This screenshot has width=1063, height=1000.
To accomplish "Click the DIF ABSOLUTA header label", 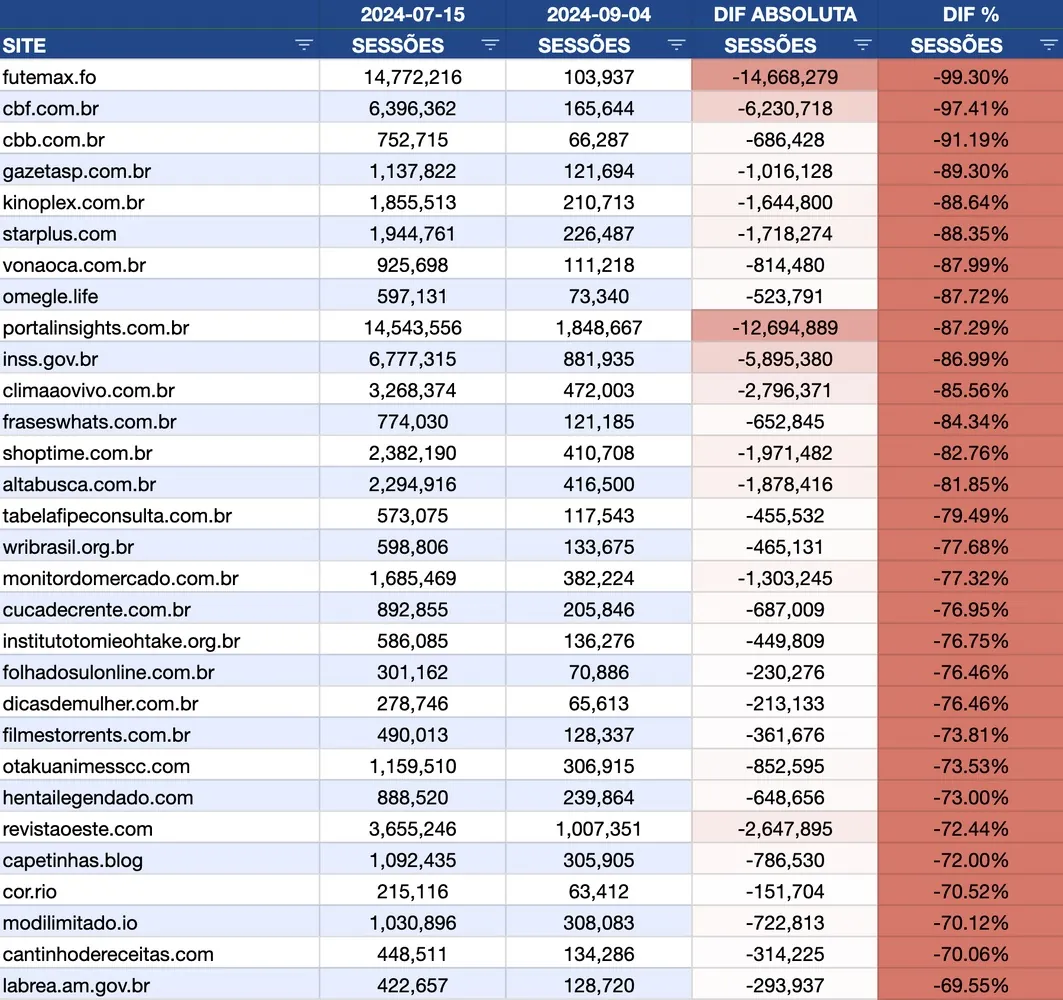I will [785, 14].
